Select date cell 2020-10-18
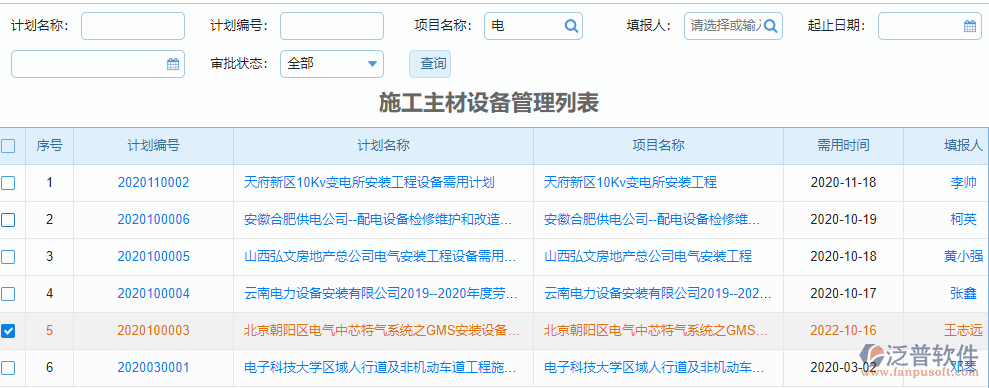Image resolution: width=989 pixels, height=388 pixels. 843,257
